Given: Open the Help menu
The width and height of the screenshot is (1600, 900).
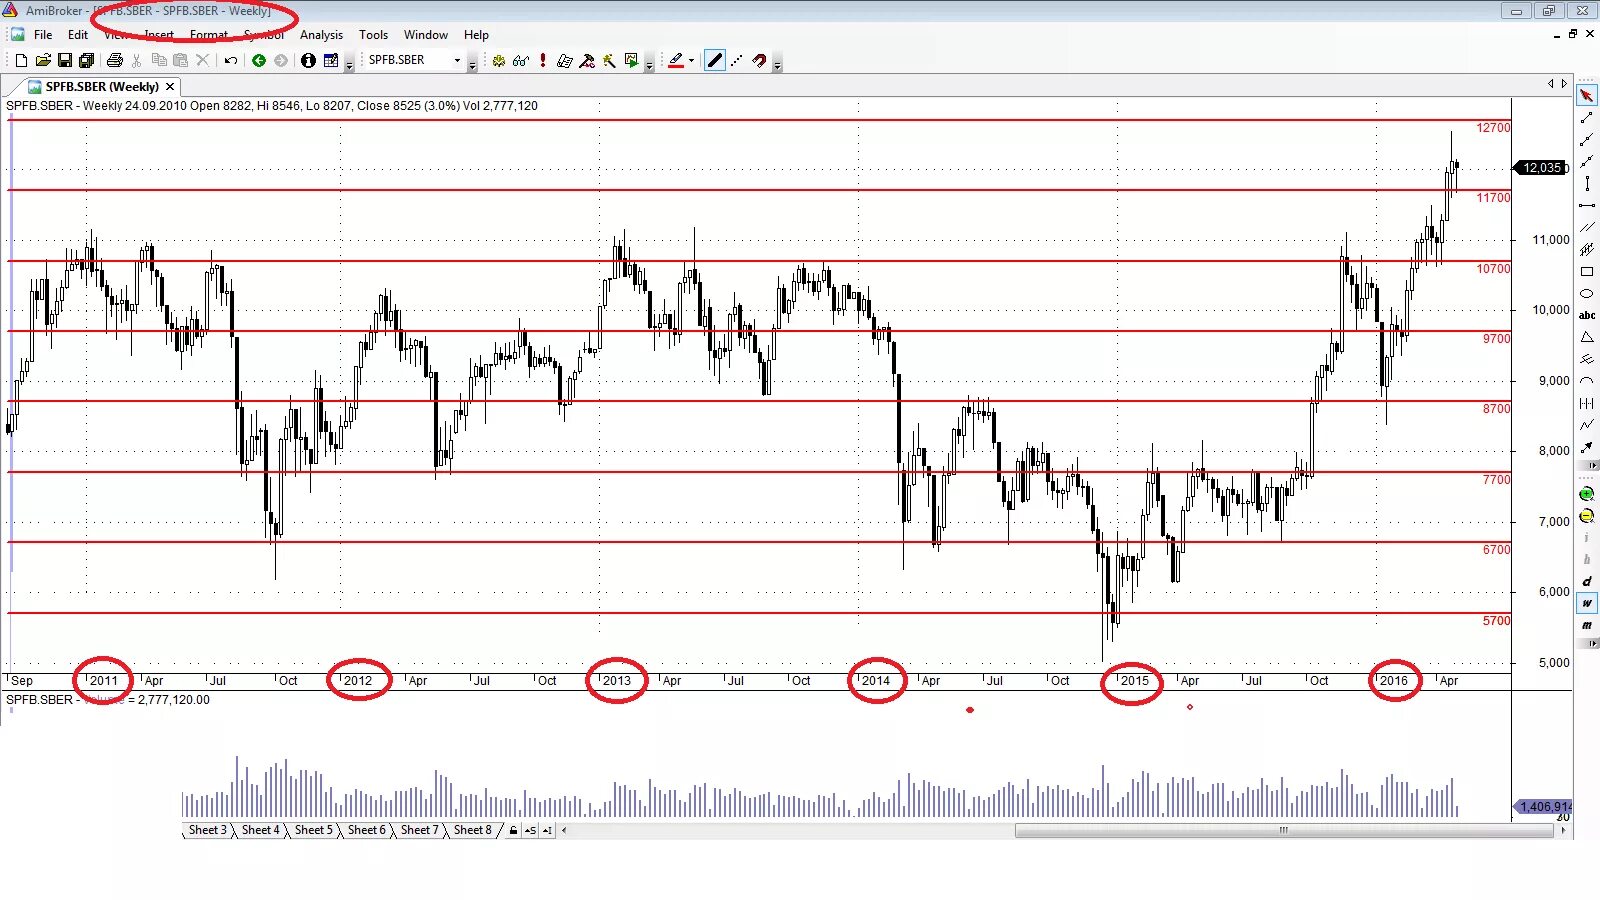Looking at the screenshot, I should coord(476,35).
